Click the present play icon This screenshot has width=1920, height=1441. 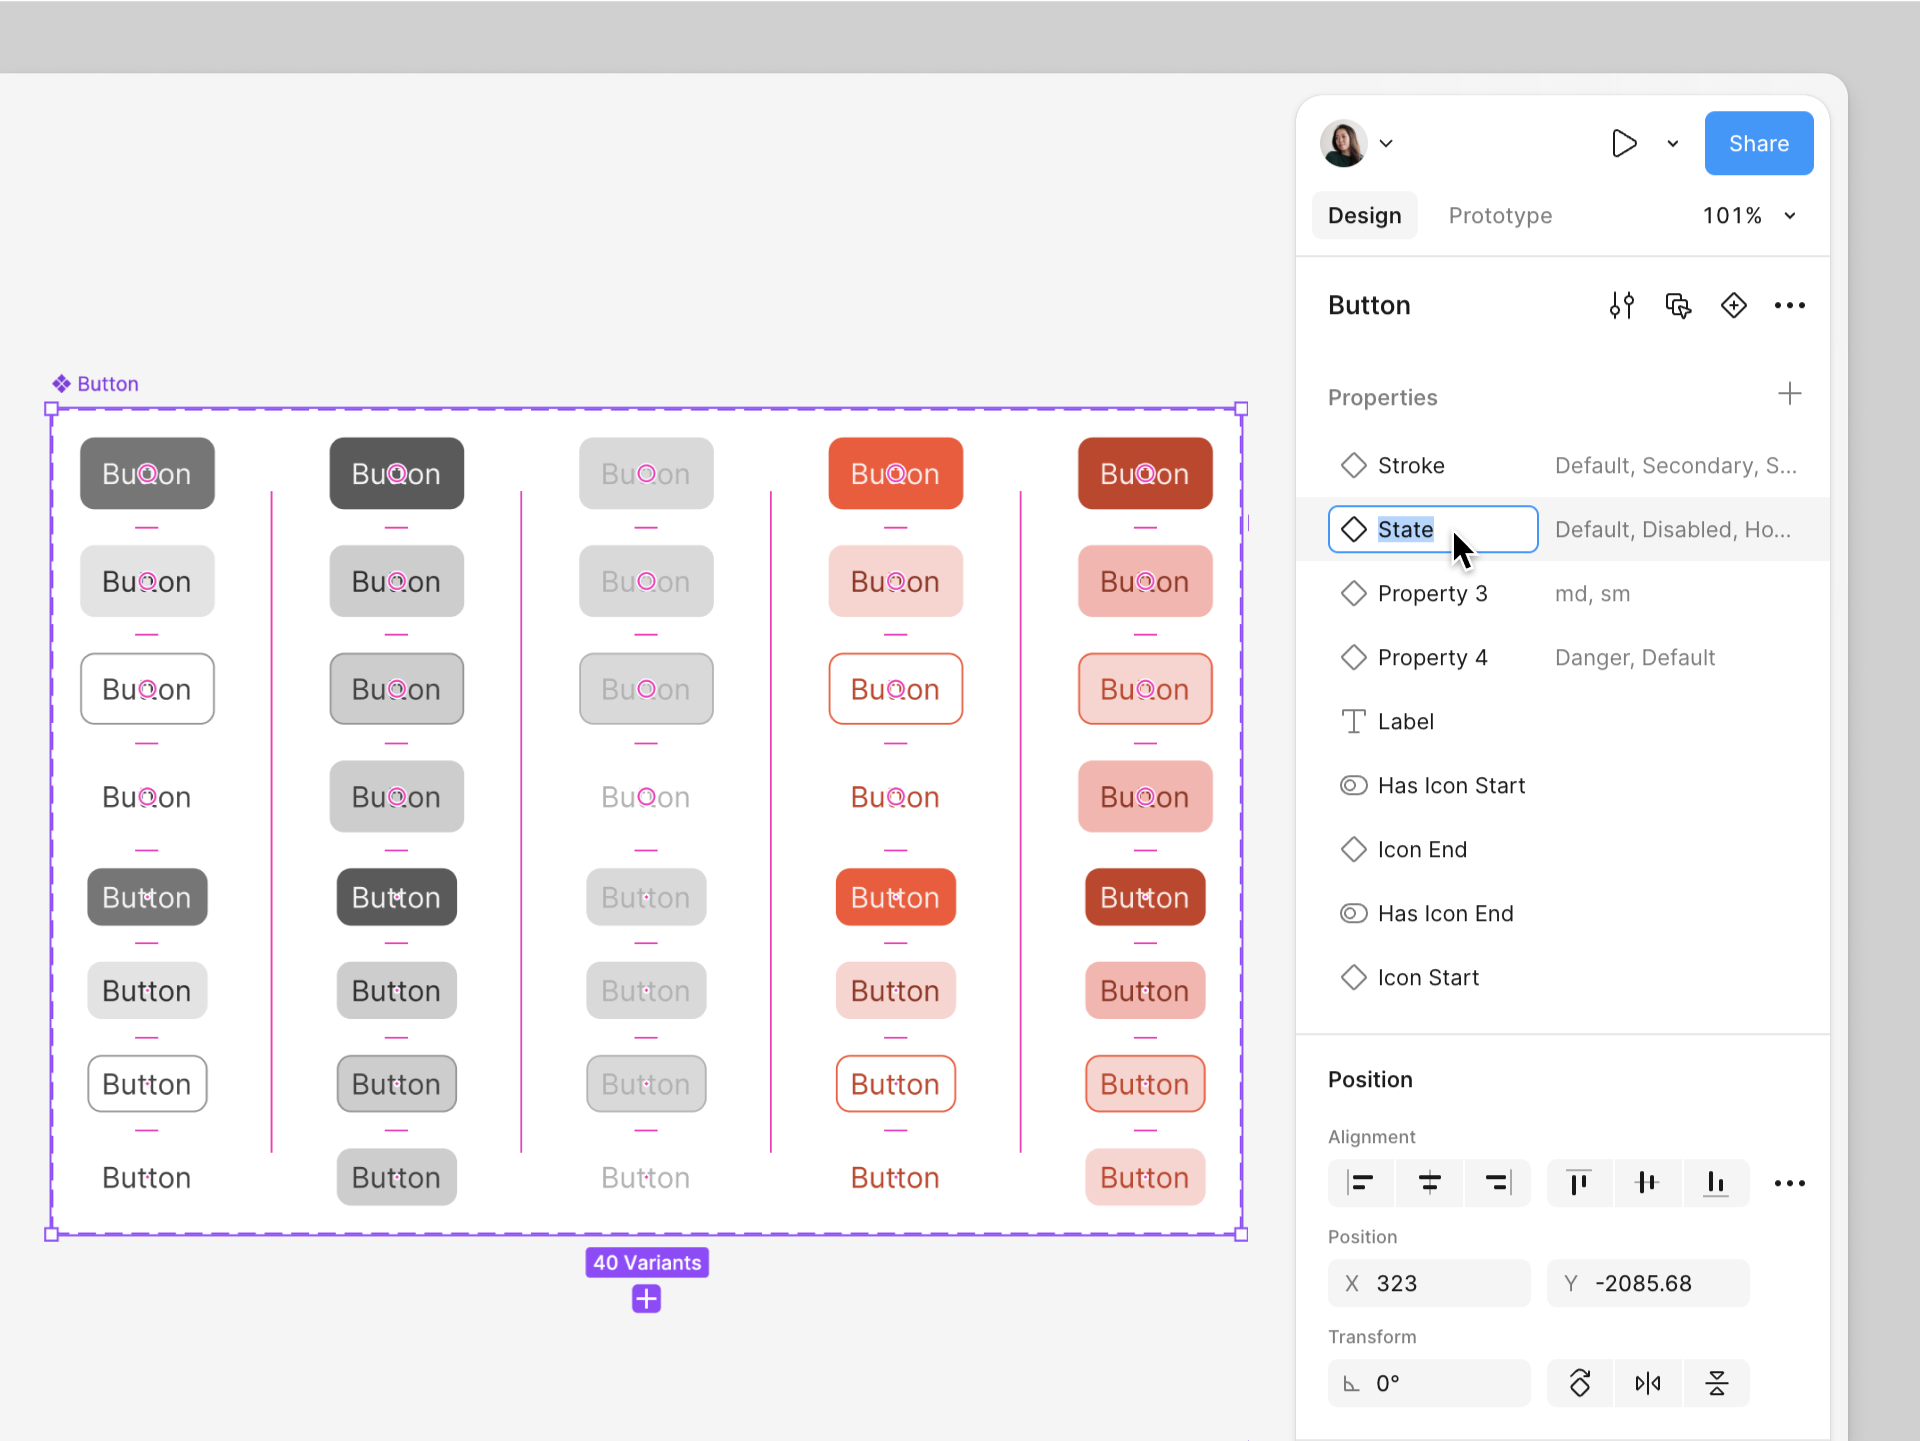click(1625, 143)
